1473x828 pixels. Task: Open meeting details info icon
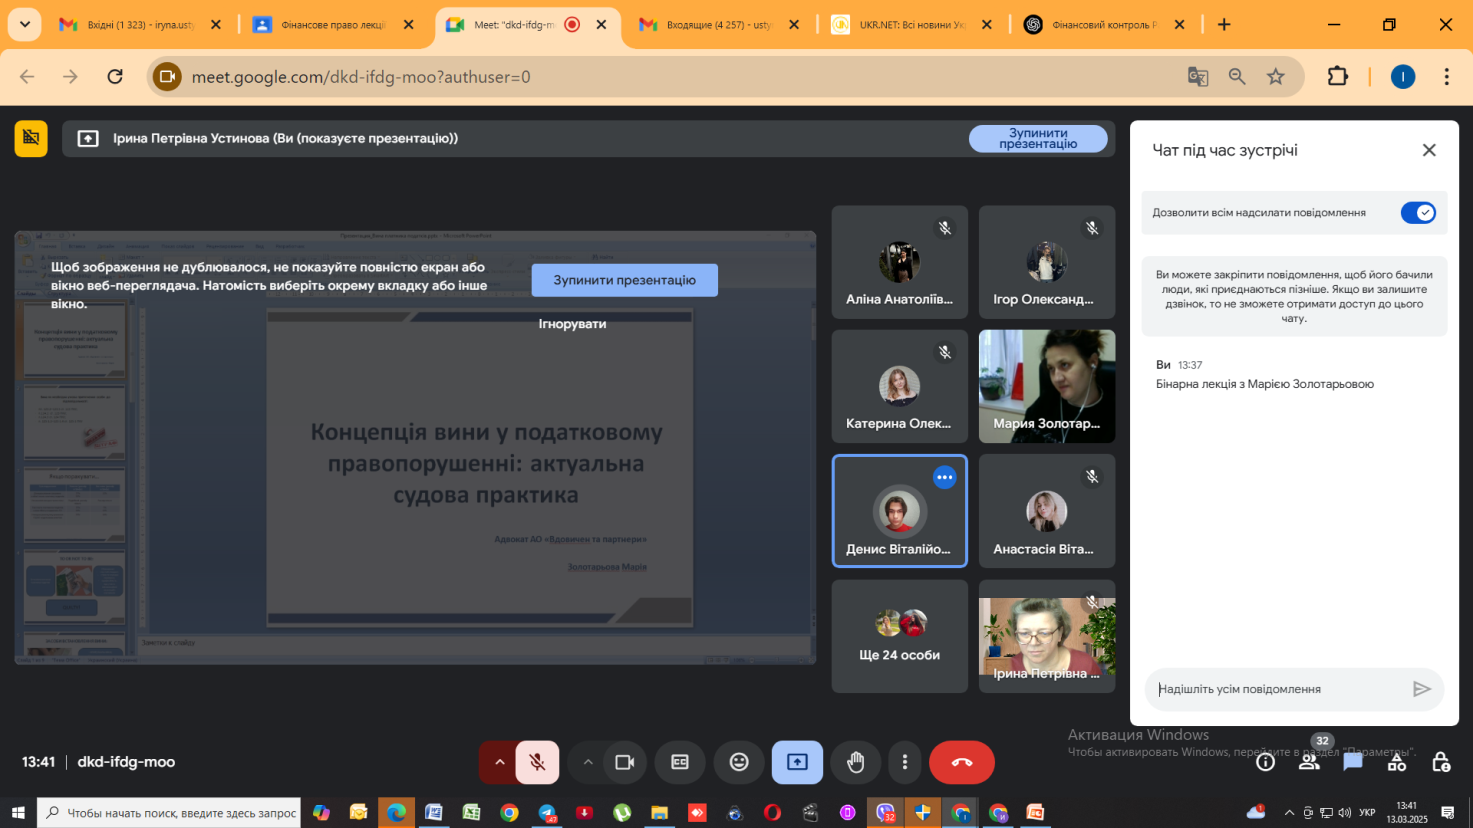pyautogui.click(x=1265, y=762)
